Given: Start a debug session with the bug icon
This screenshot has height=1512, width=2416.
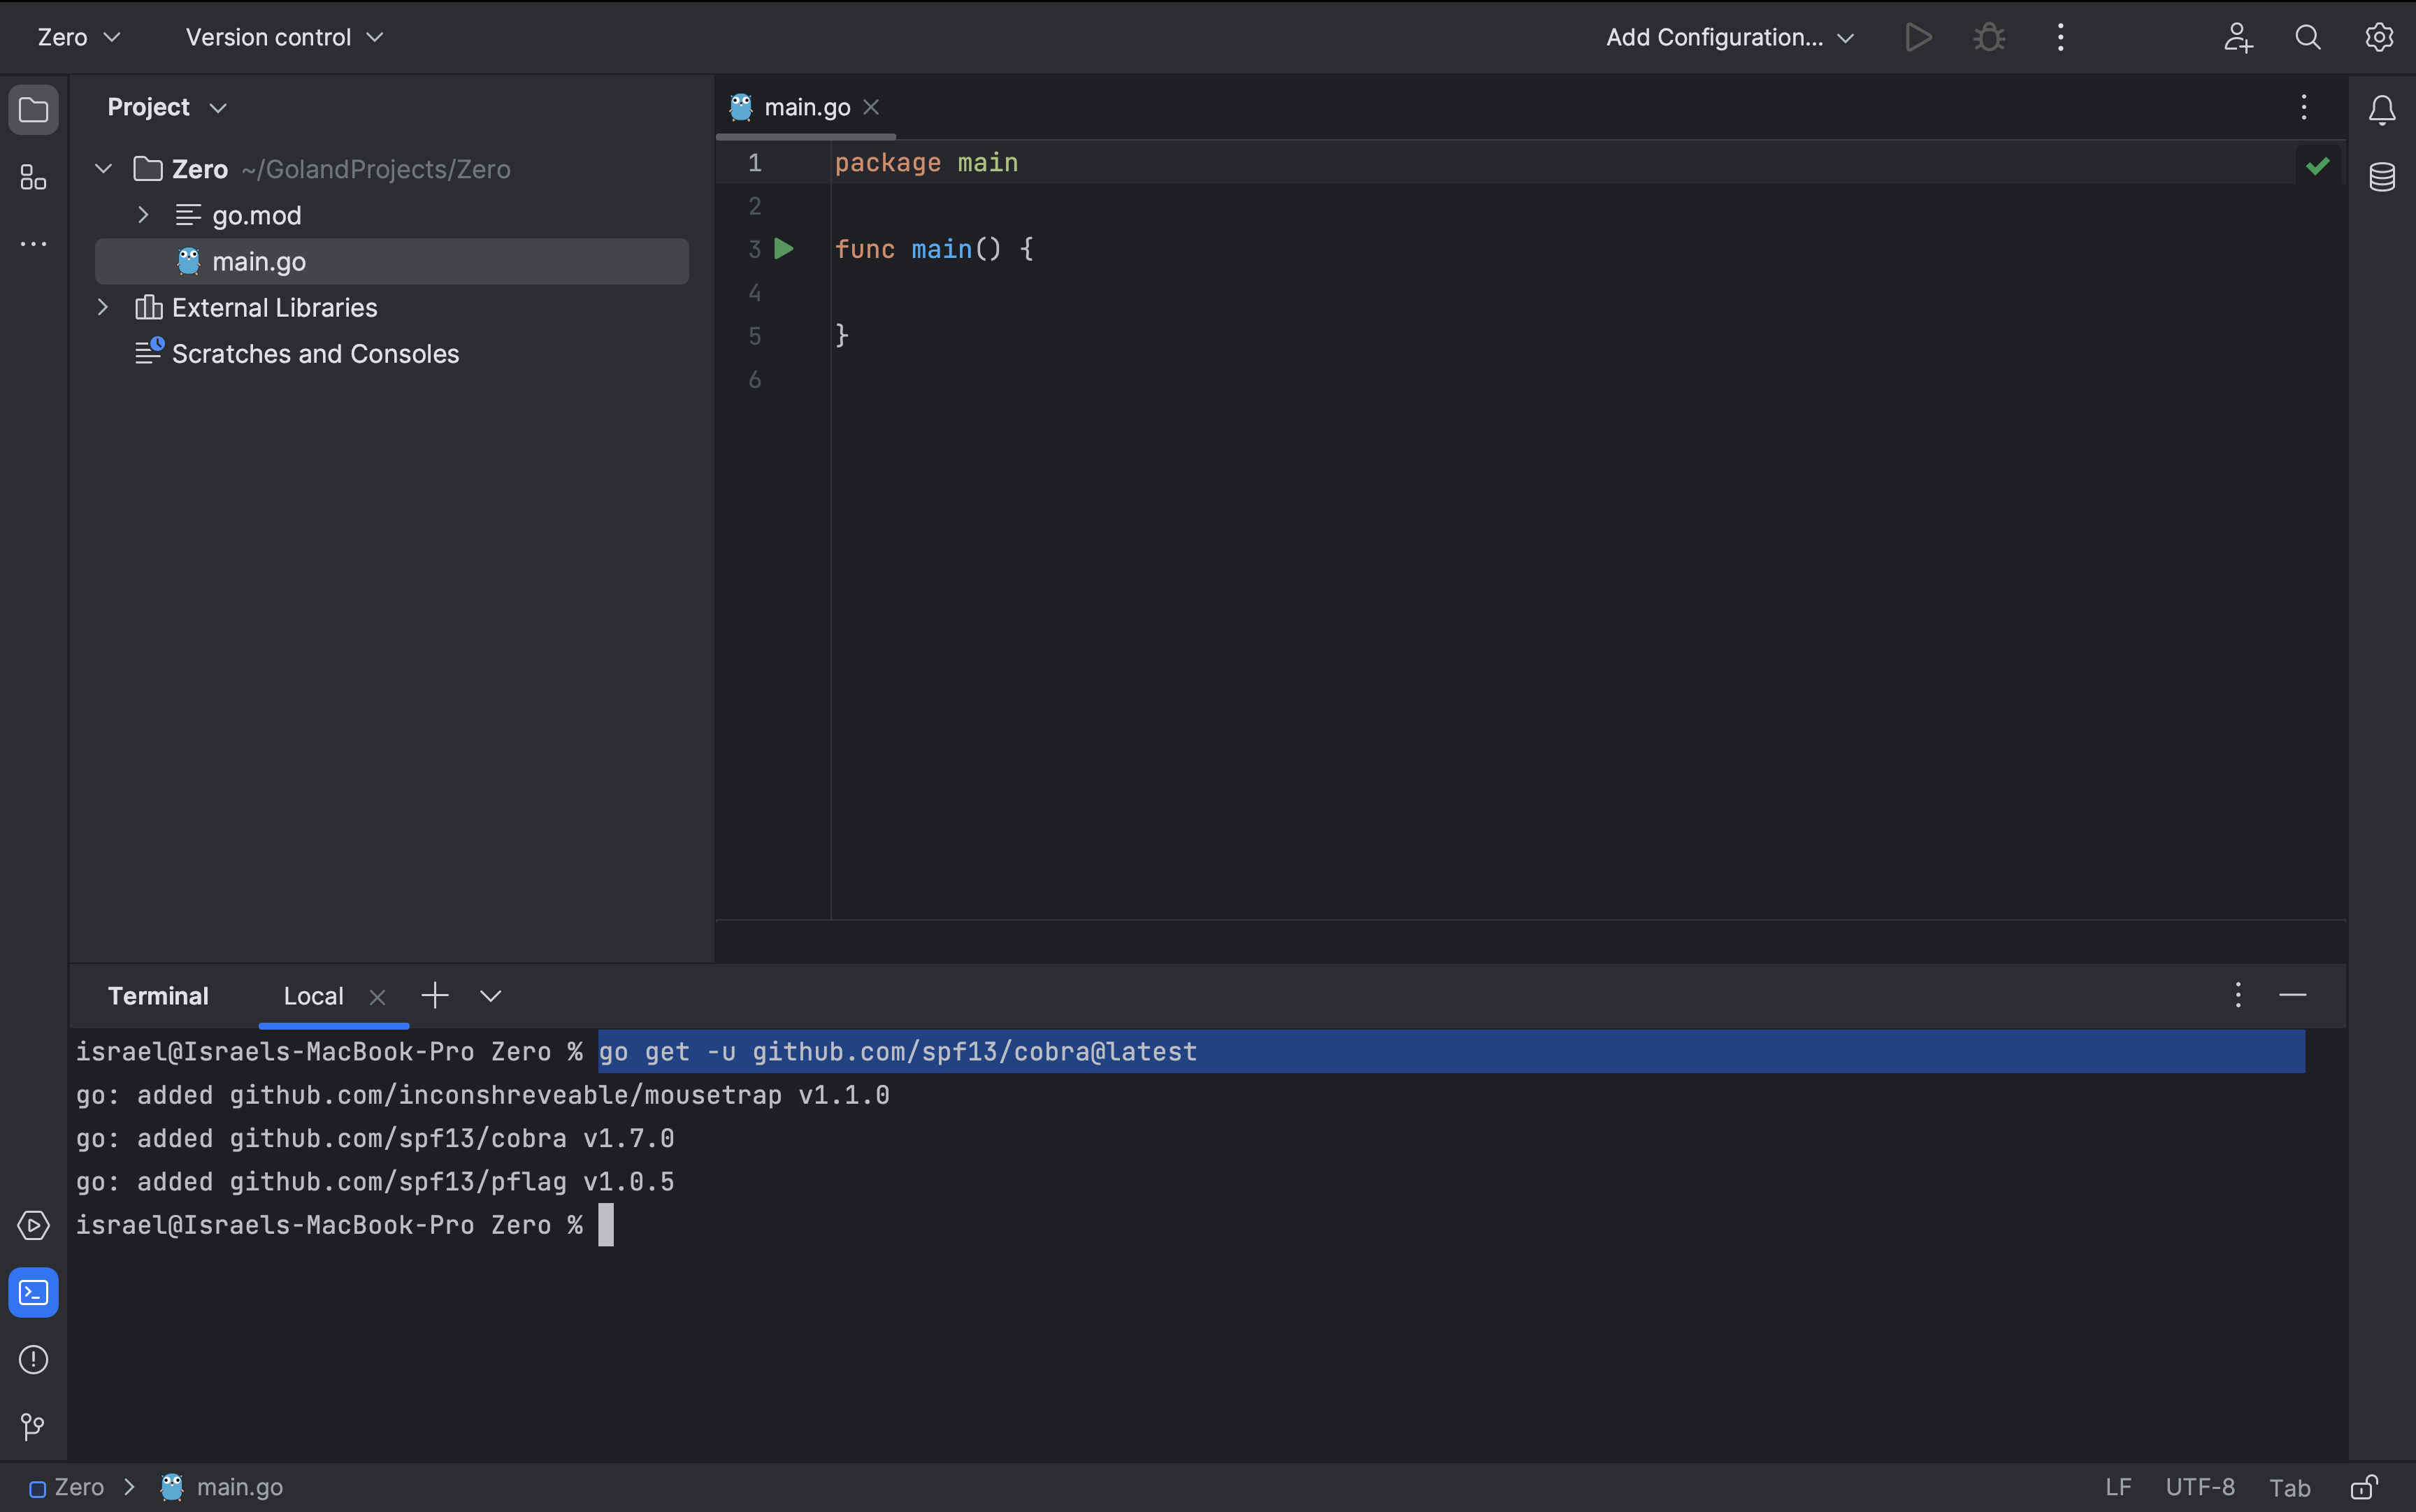Looking at the screenshot, I should point(1988,37).
